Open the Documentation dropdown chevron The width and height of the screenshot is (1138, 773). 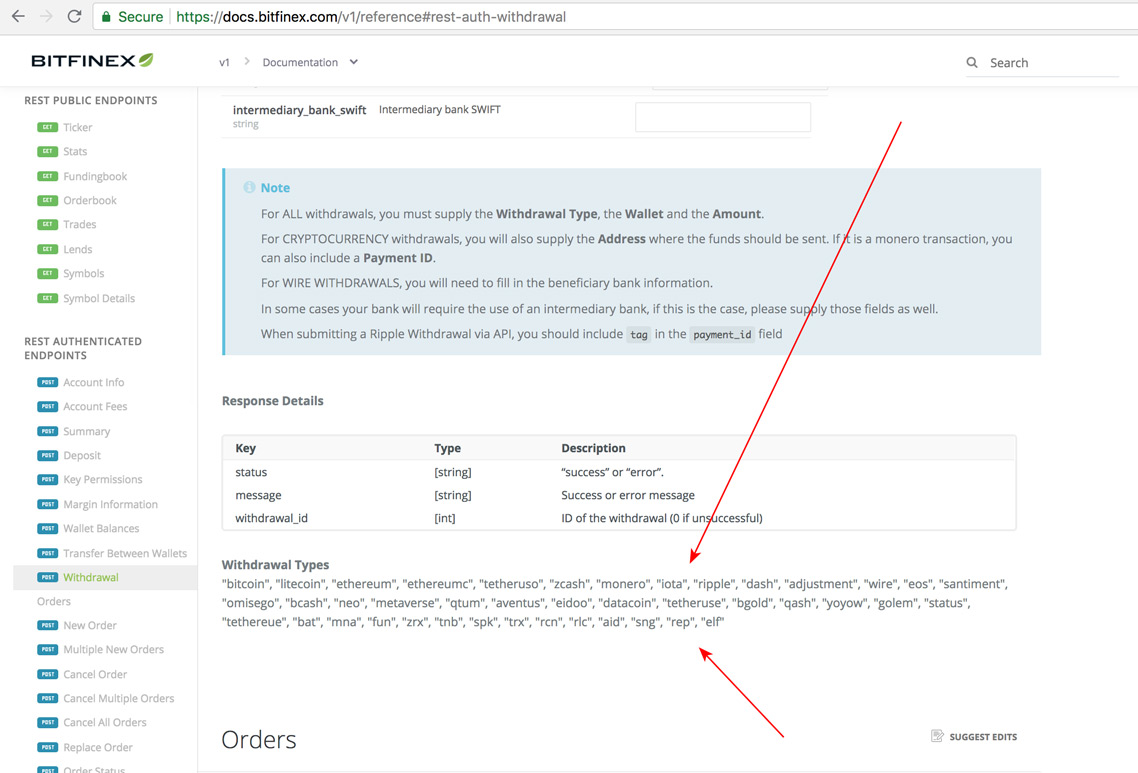pyautogui.click(x=353, y=62)
